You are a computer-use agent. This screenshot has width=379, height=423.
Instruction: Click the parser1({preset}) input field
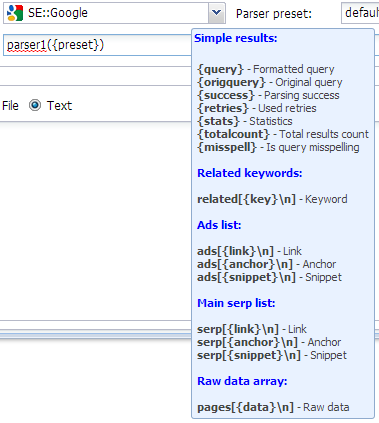tap(97, 45)
